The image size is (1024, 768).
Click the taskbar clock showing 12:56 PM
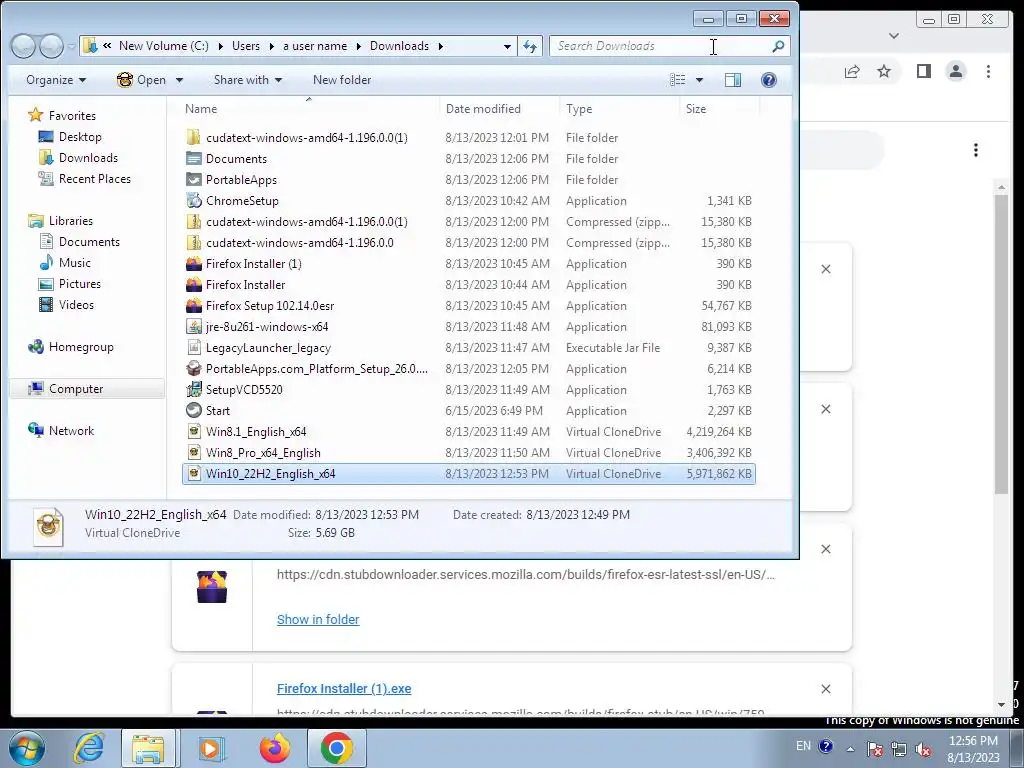(x=973, y=741)
